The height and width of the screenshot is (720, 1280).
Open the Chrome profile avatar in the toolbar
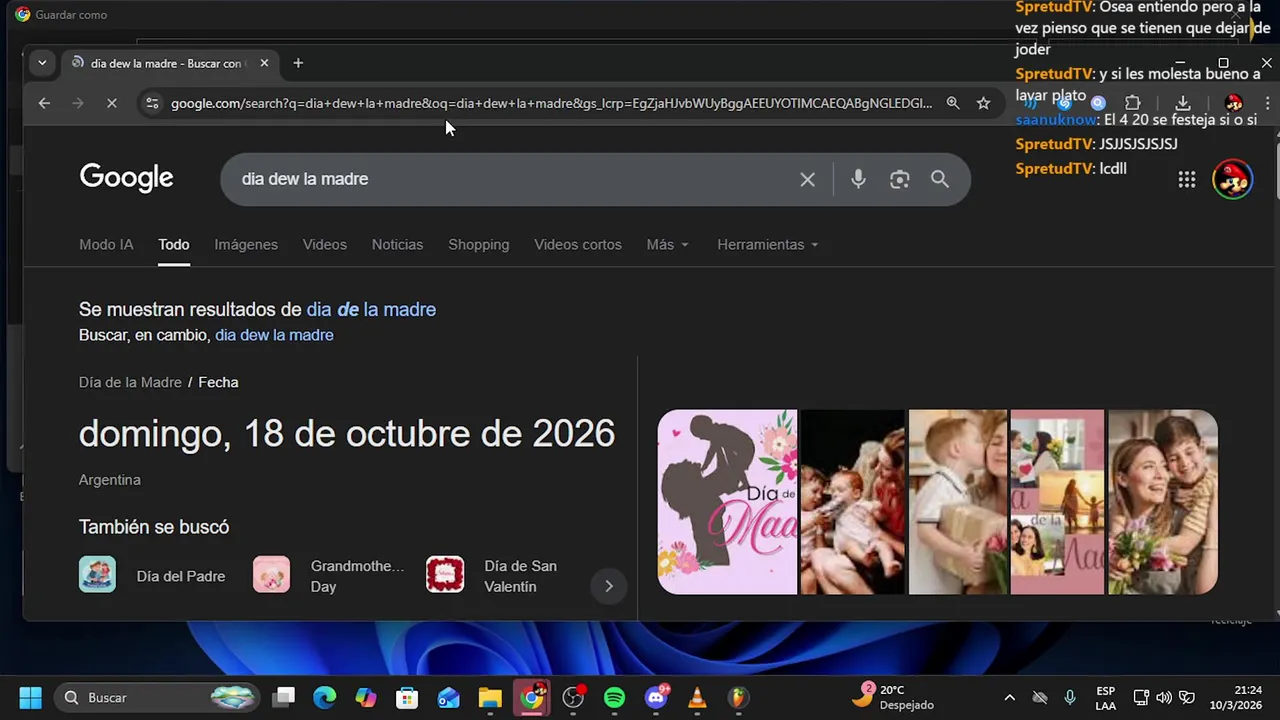1233,103
